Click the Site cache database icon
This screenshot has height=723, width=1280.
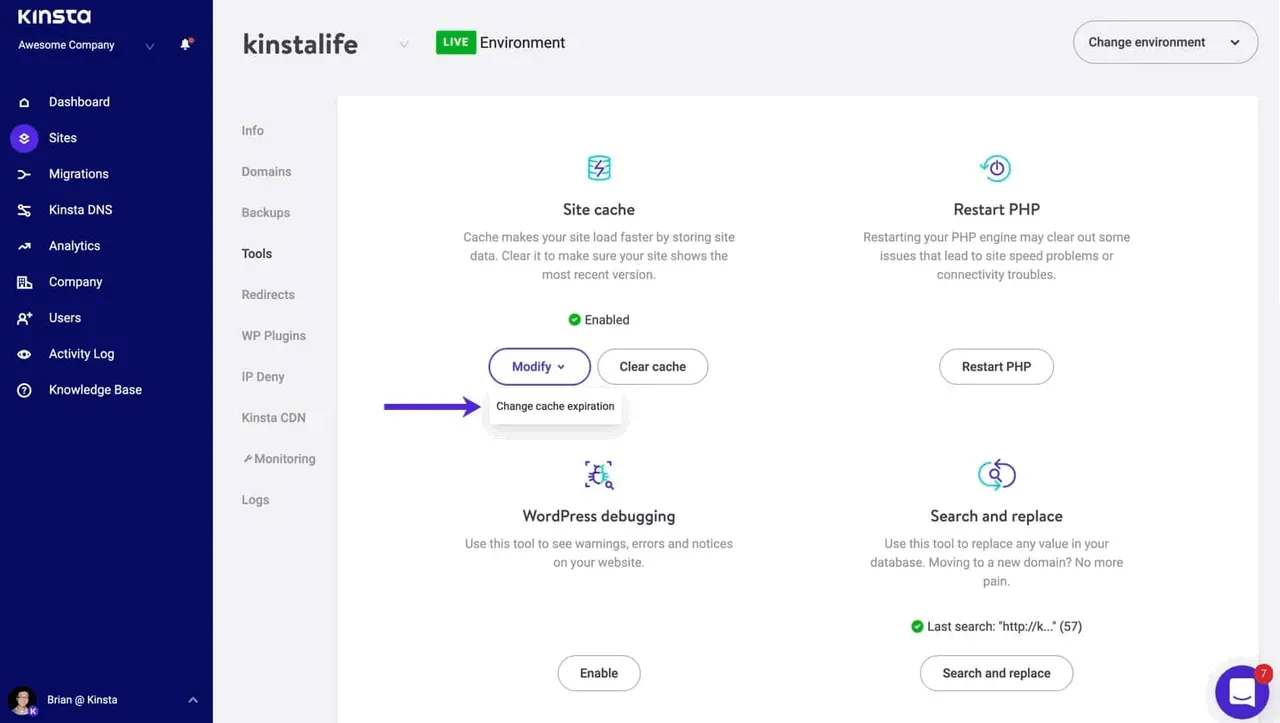[x=598, y=167]
